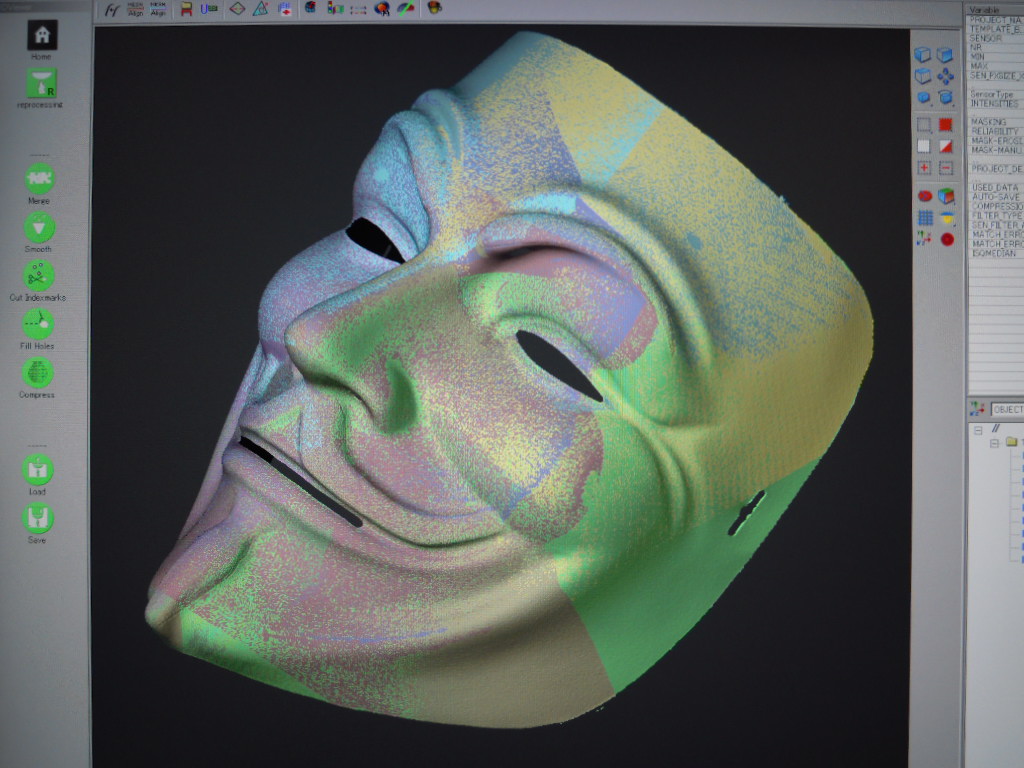Click the reprocessing icon under Home

pyautogui.click(x=42, y=84)
